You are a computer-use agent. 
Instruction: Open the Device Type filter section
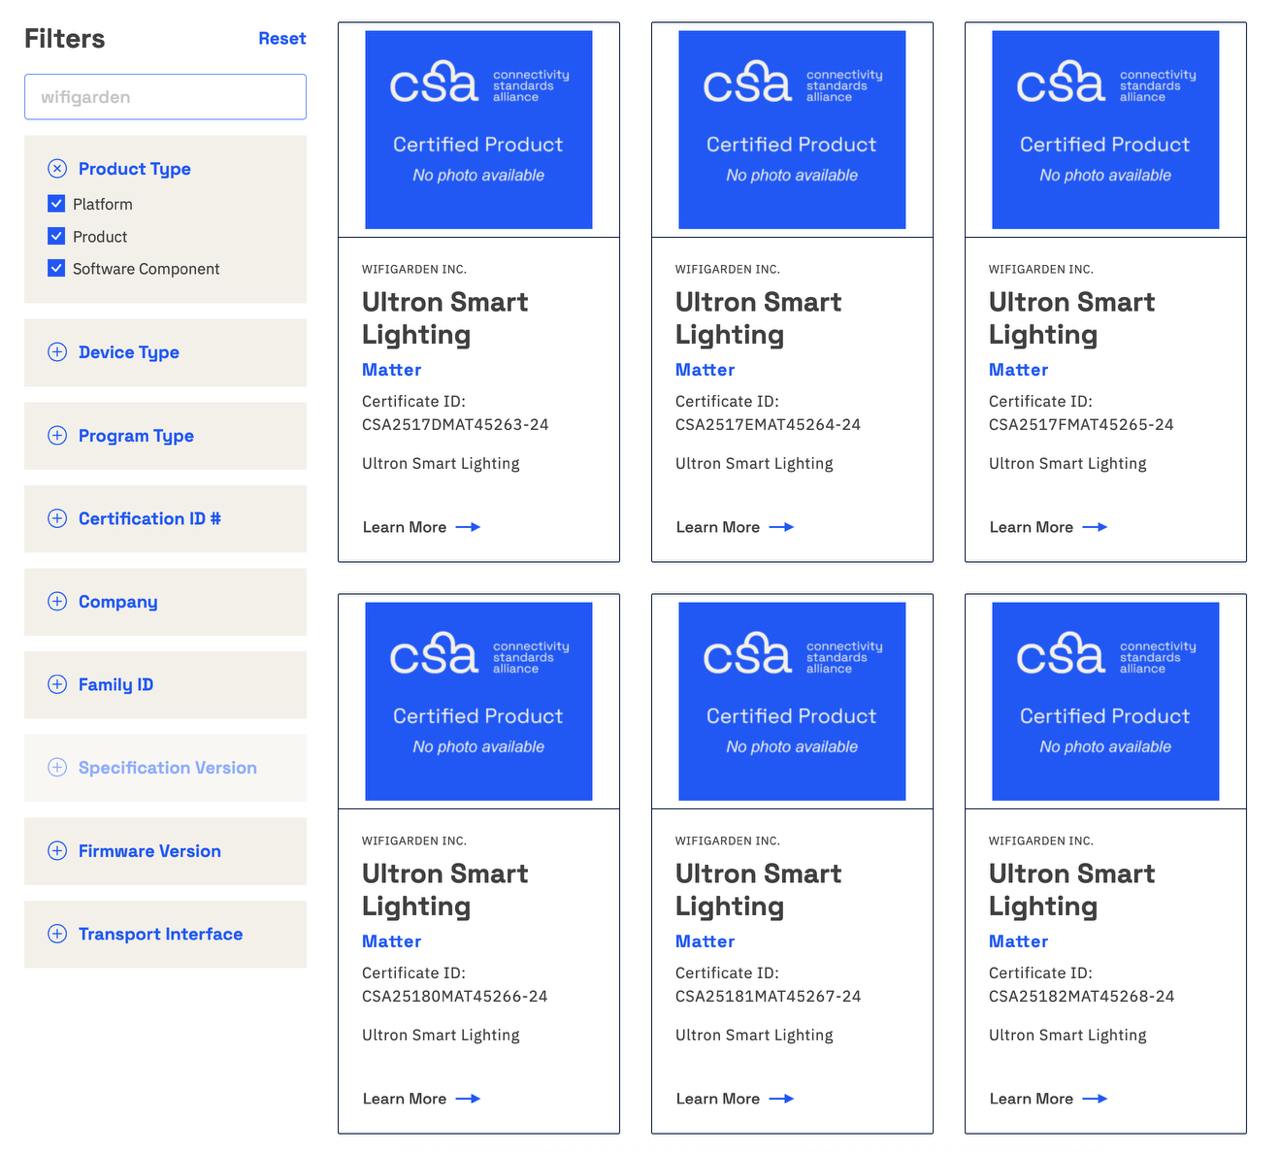tap(165, 352)
